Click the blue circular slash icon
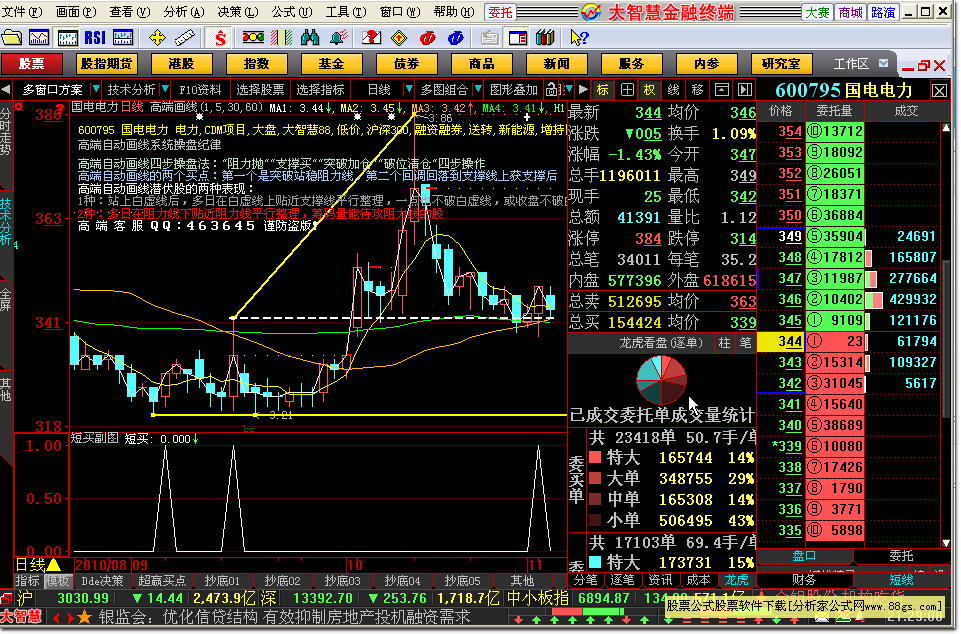The height and width of the screenshot is (634, 961). pyautogui.click(x=455, y=38)
